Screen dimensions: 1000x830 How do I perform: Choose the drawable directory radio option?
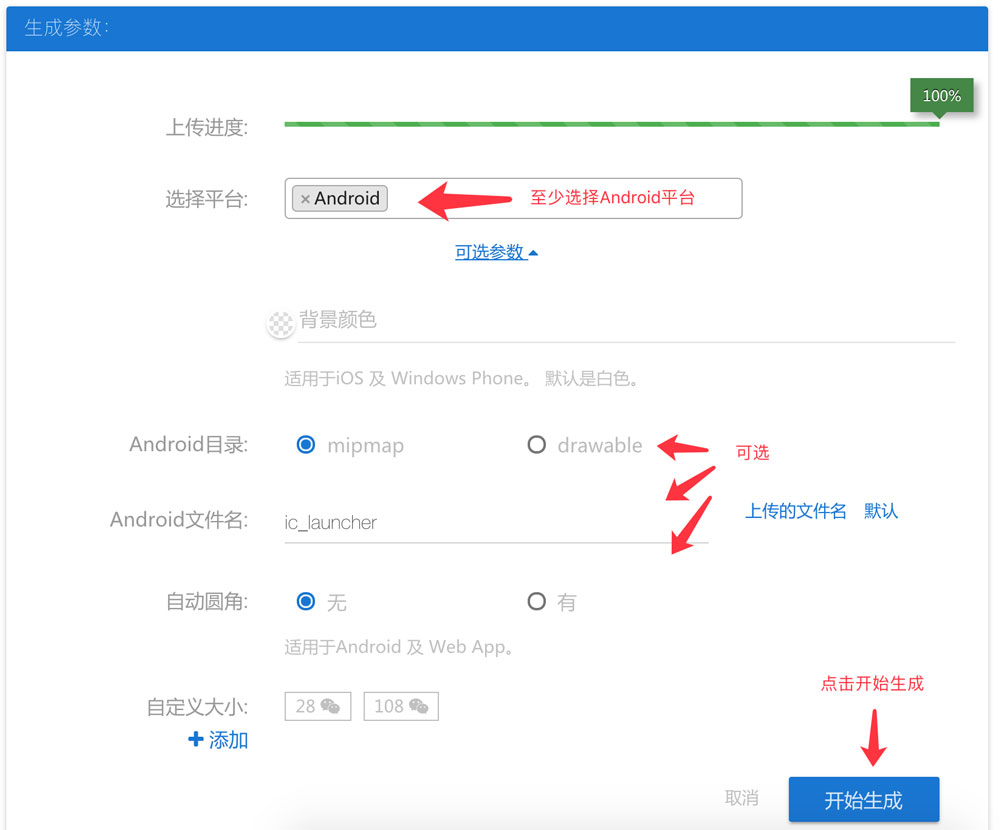pos(537,445)
